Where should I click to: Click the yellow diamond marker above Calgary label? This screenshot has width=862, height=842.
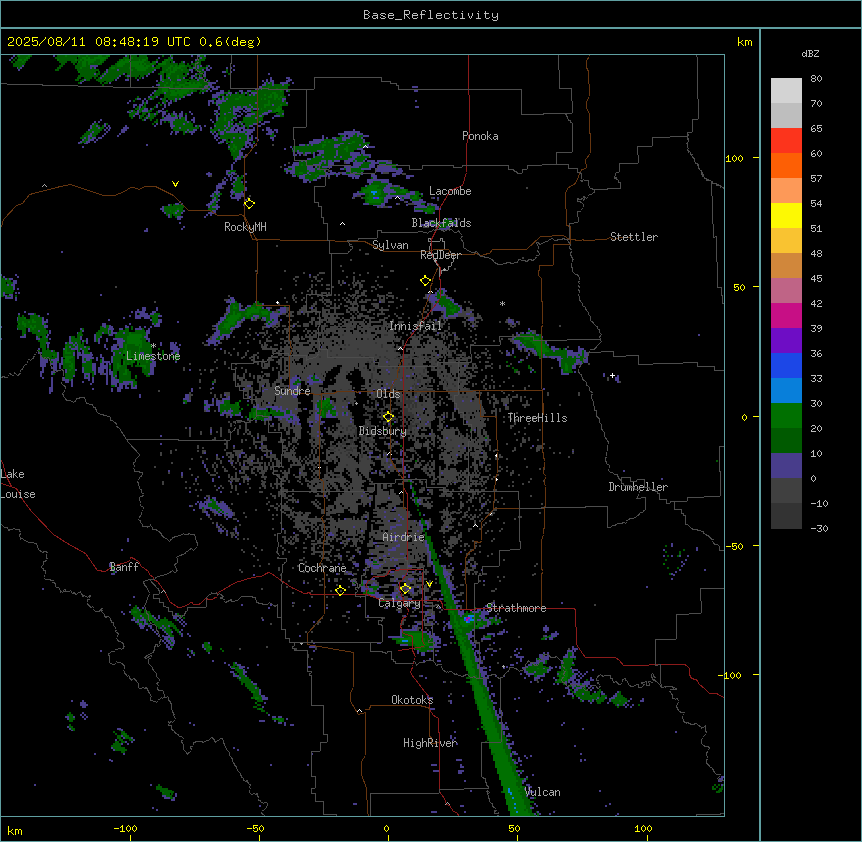point(405,589)
